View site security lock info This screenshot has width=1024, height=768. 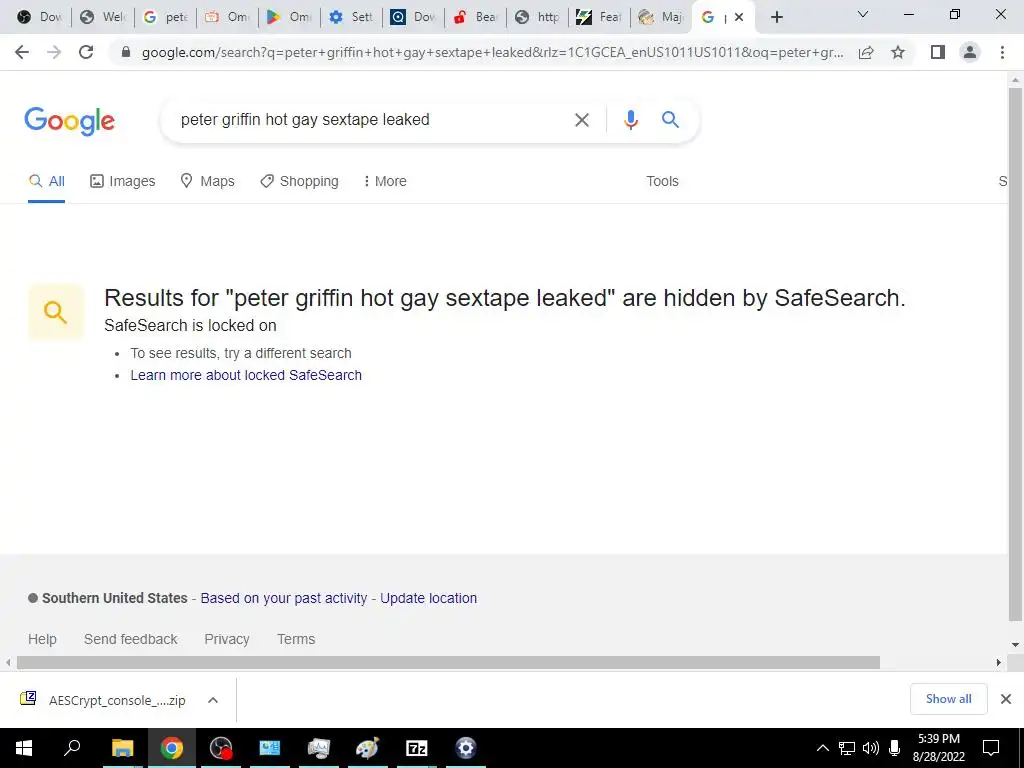(x=126, y=52)
